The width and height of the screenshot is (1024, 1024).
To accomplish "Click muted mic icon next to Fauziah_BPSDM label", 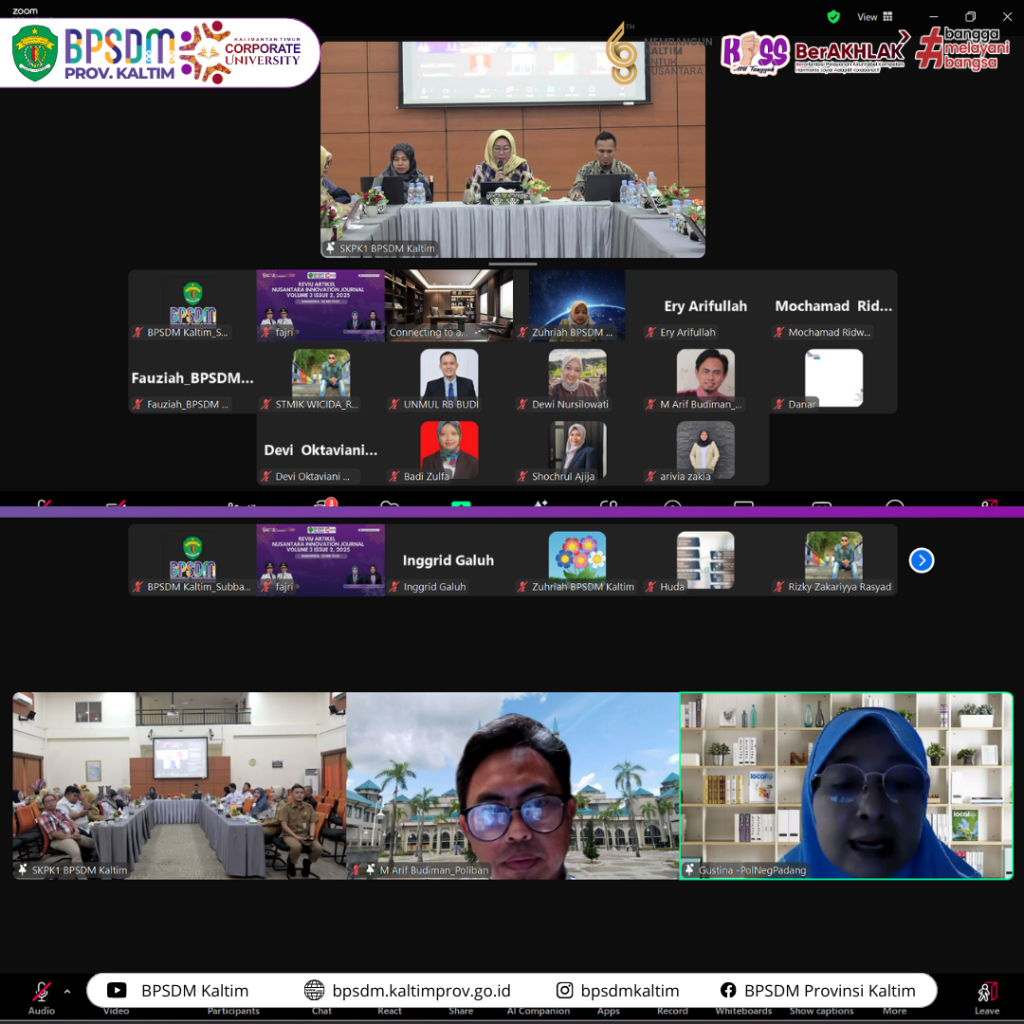I will click(138, 404).
